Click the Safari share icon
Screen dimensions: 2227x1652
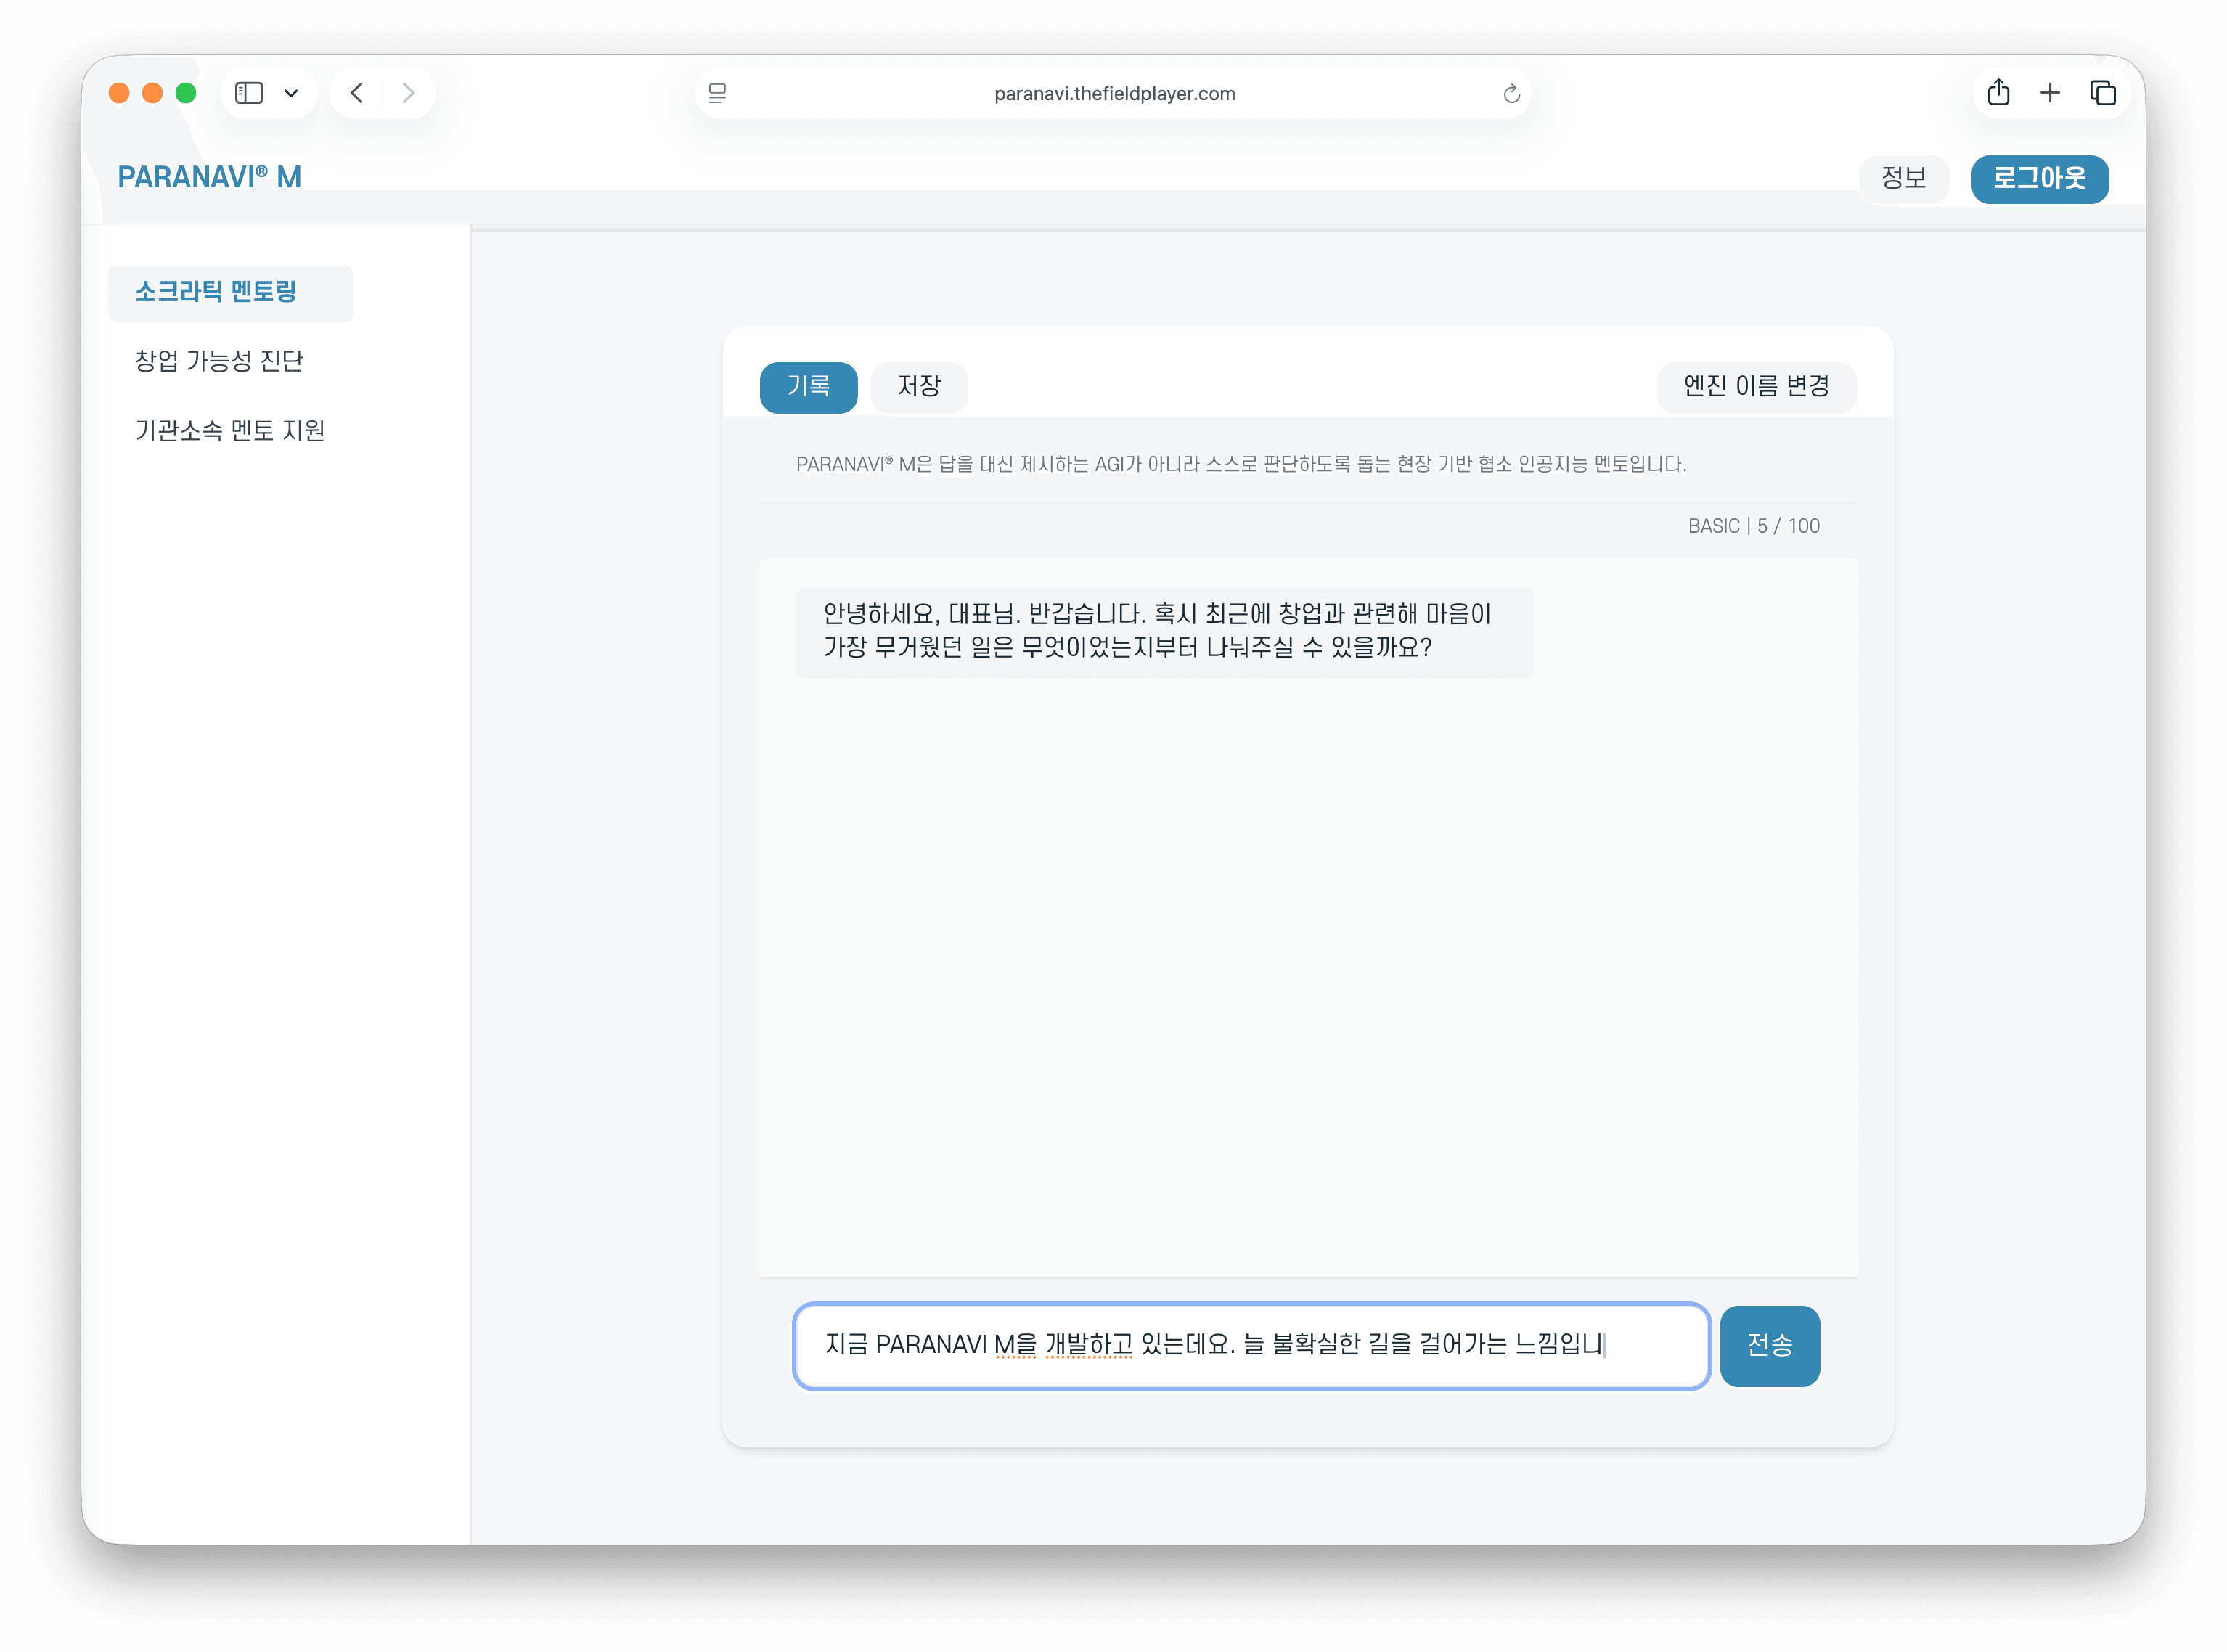coord(1999,92)
